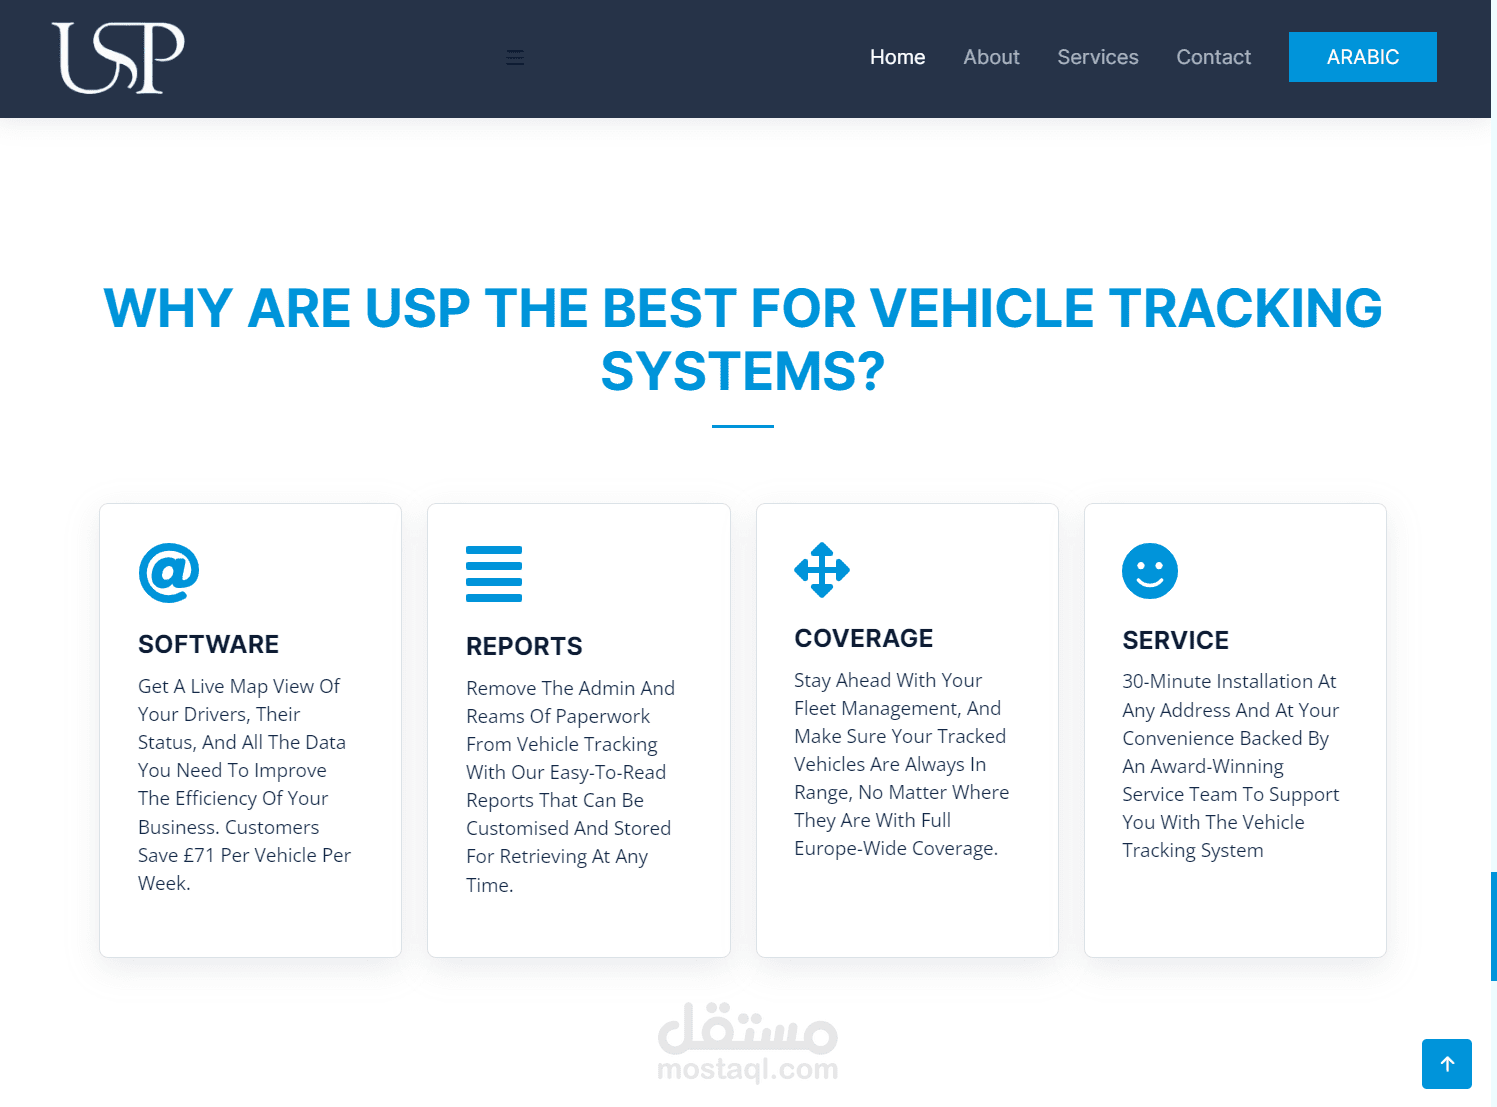Select the REPORTS card heading
This screenshot has height=1107, width=1497.
click(524, 646)
